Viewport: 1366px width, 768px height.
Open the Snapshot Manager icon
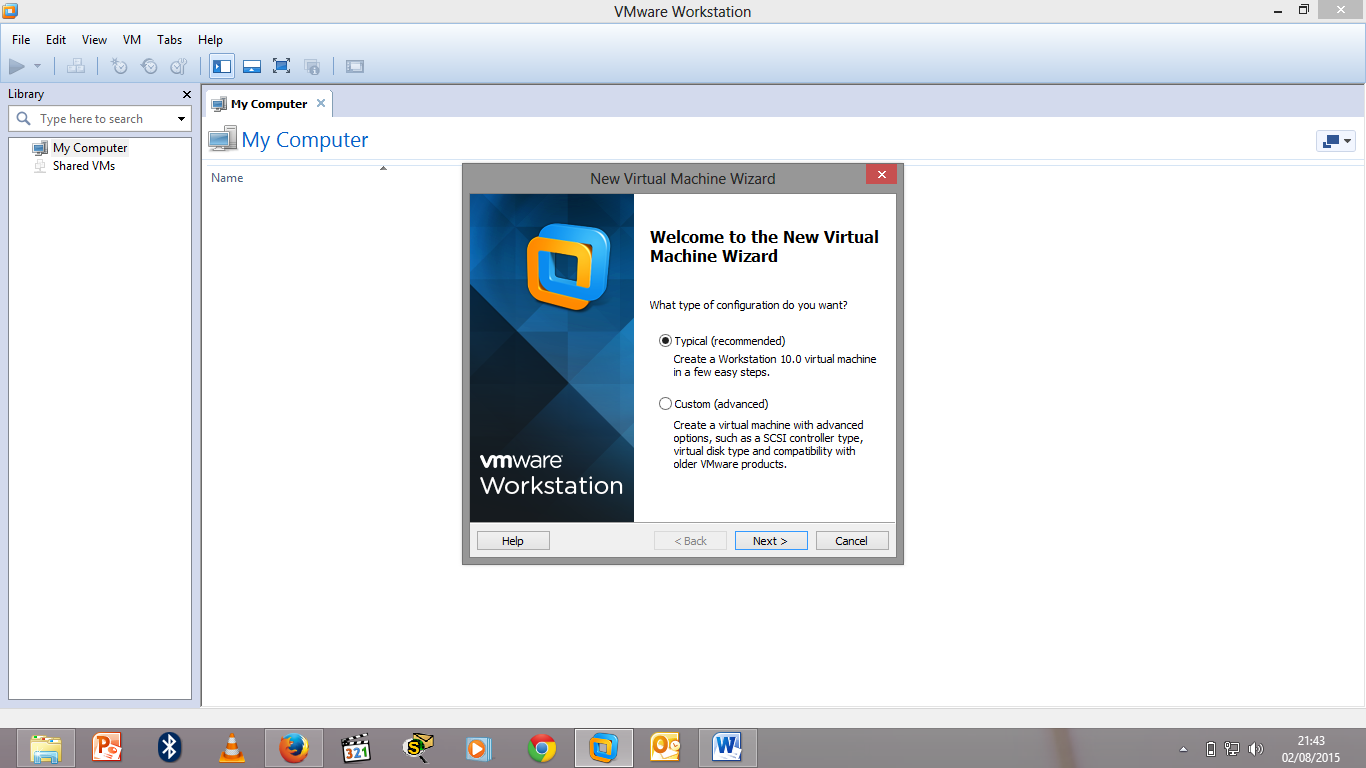tap(178, 66)
